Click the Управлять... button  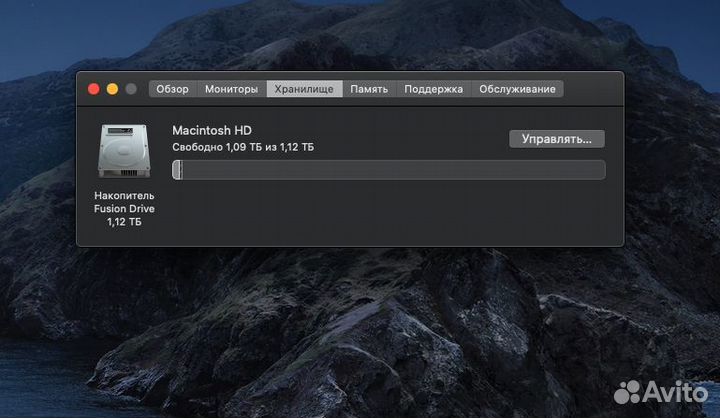click(557, 139)
